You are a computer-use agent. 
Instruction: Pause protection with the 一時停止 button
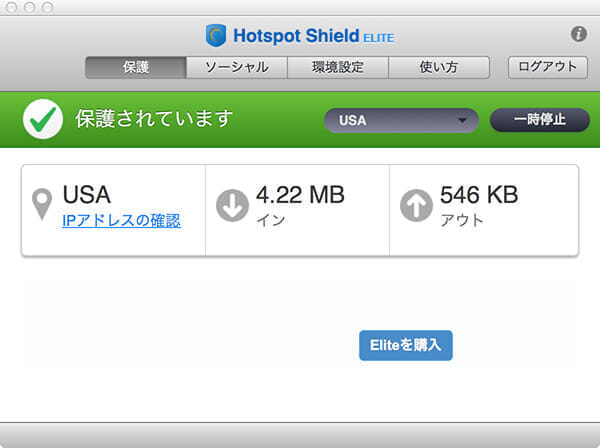point(539,120)
